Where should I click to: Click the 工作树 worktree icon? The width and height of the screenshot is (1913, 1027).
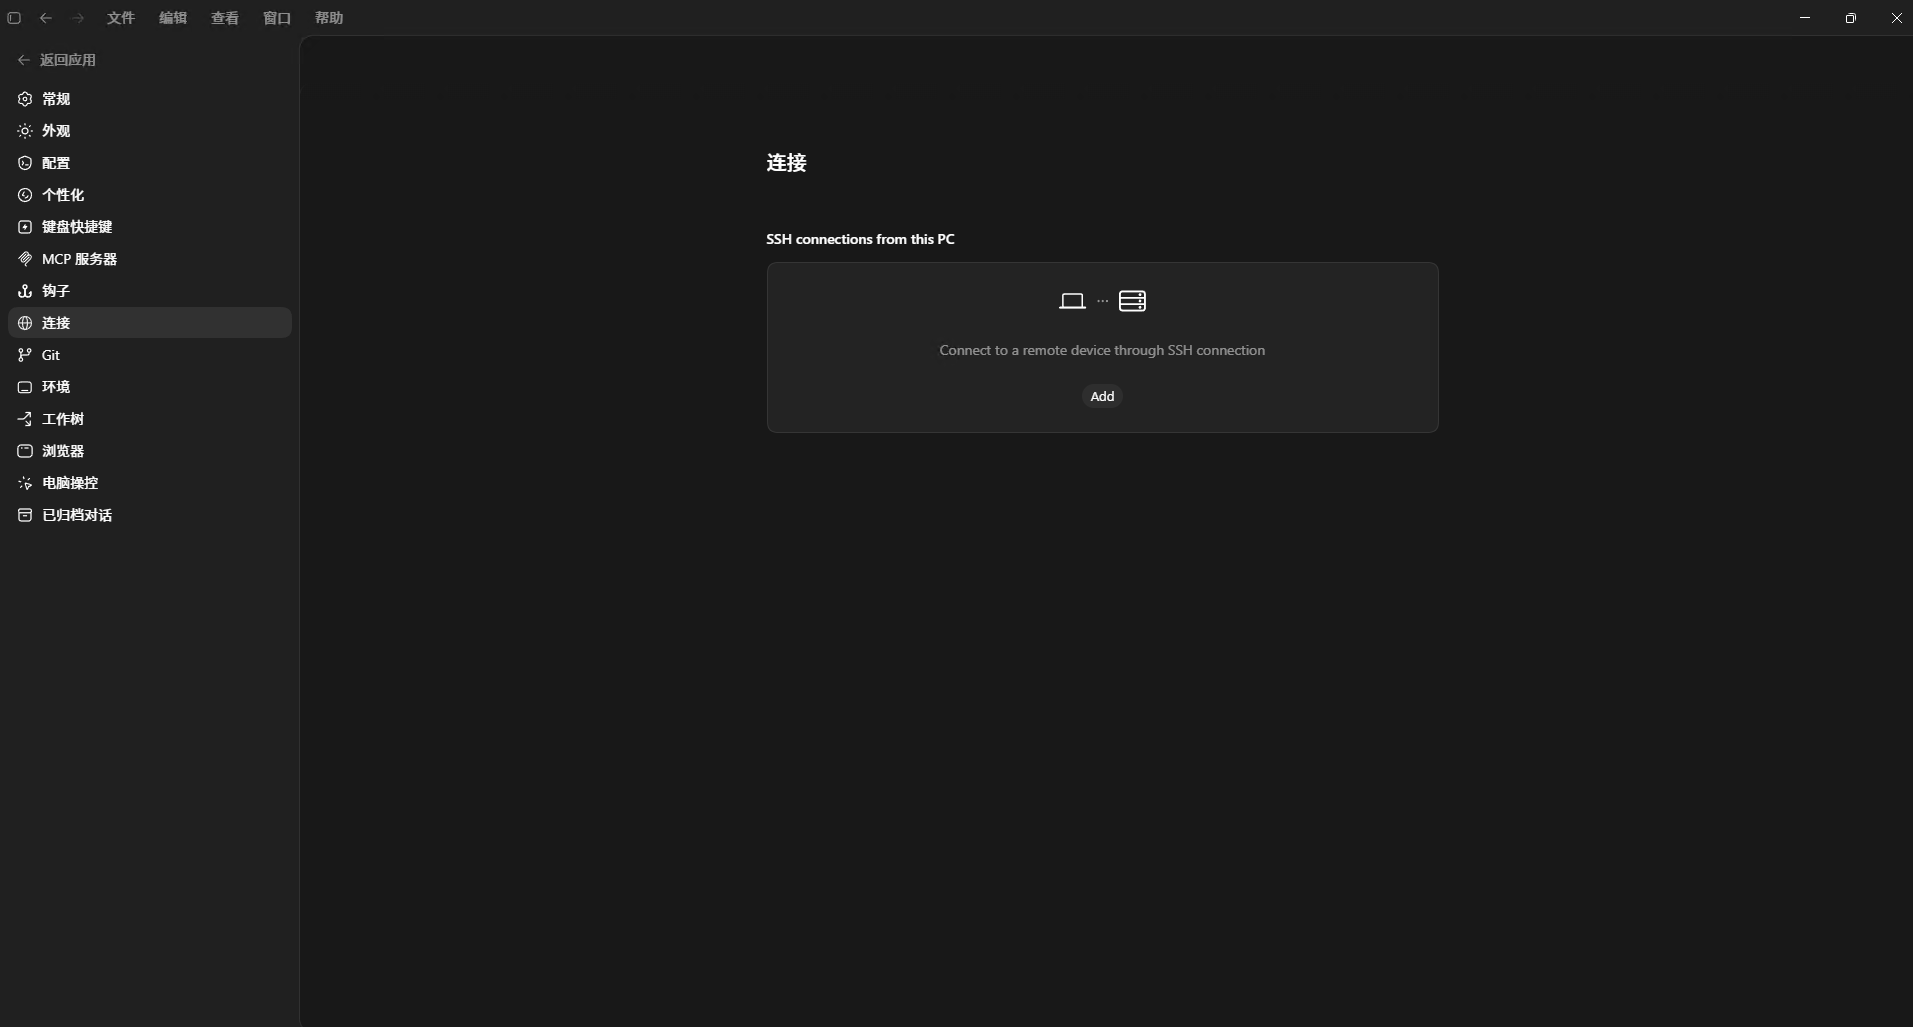(25, 419)
